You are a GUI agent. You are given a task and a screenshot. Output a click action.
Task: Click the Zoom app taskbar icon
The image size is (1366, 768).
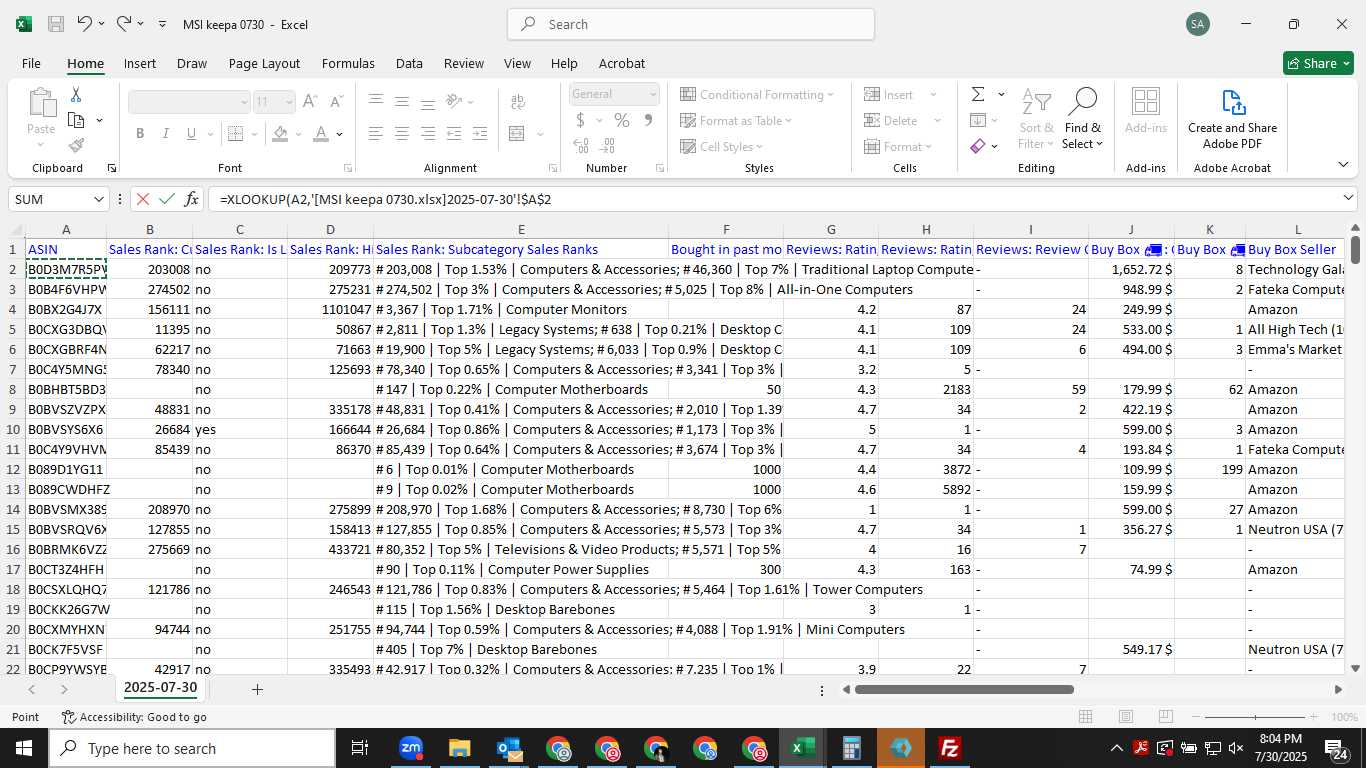tap(411, 748)
